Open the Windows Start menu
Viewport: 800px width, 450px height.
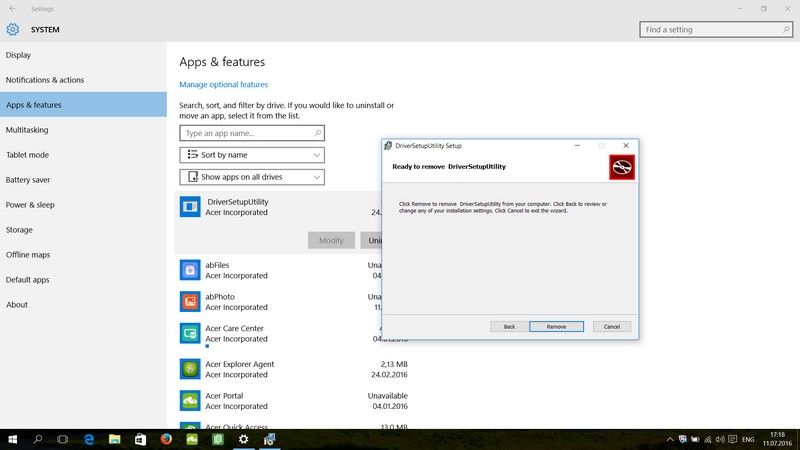coord(13,439)
